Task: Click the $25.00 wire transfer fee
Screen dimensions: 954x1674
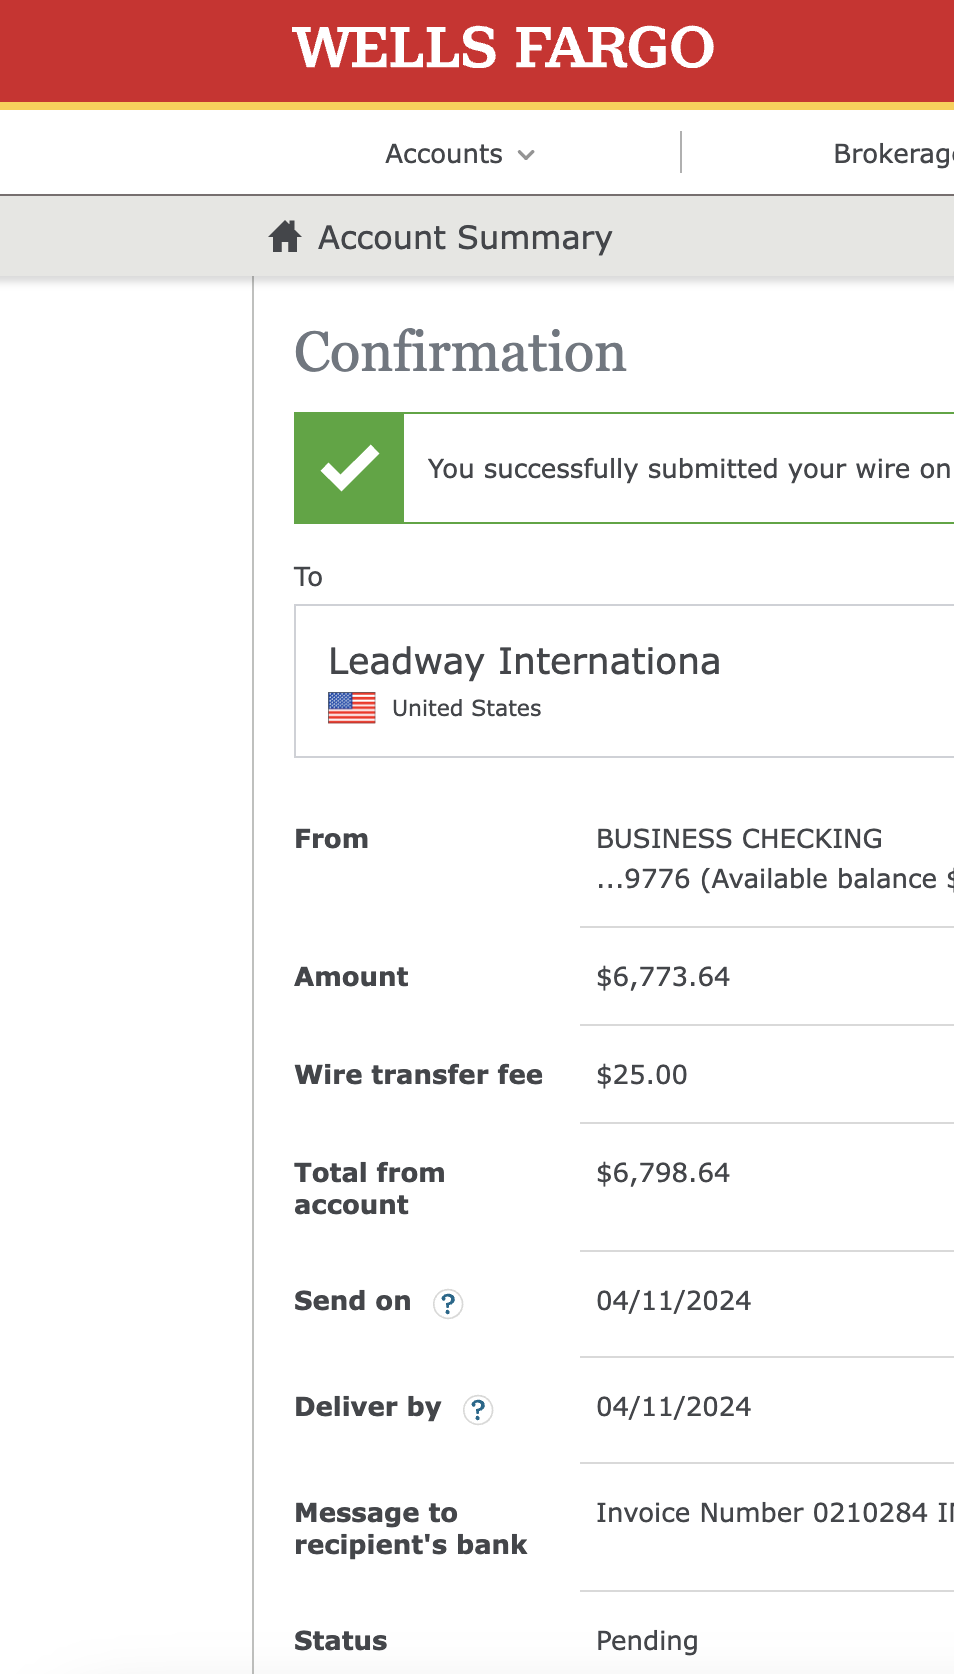Action: (642, 1075)
